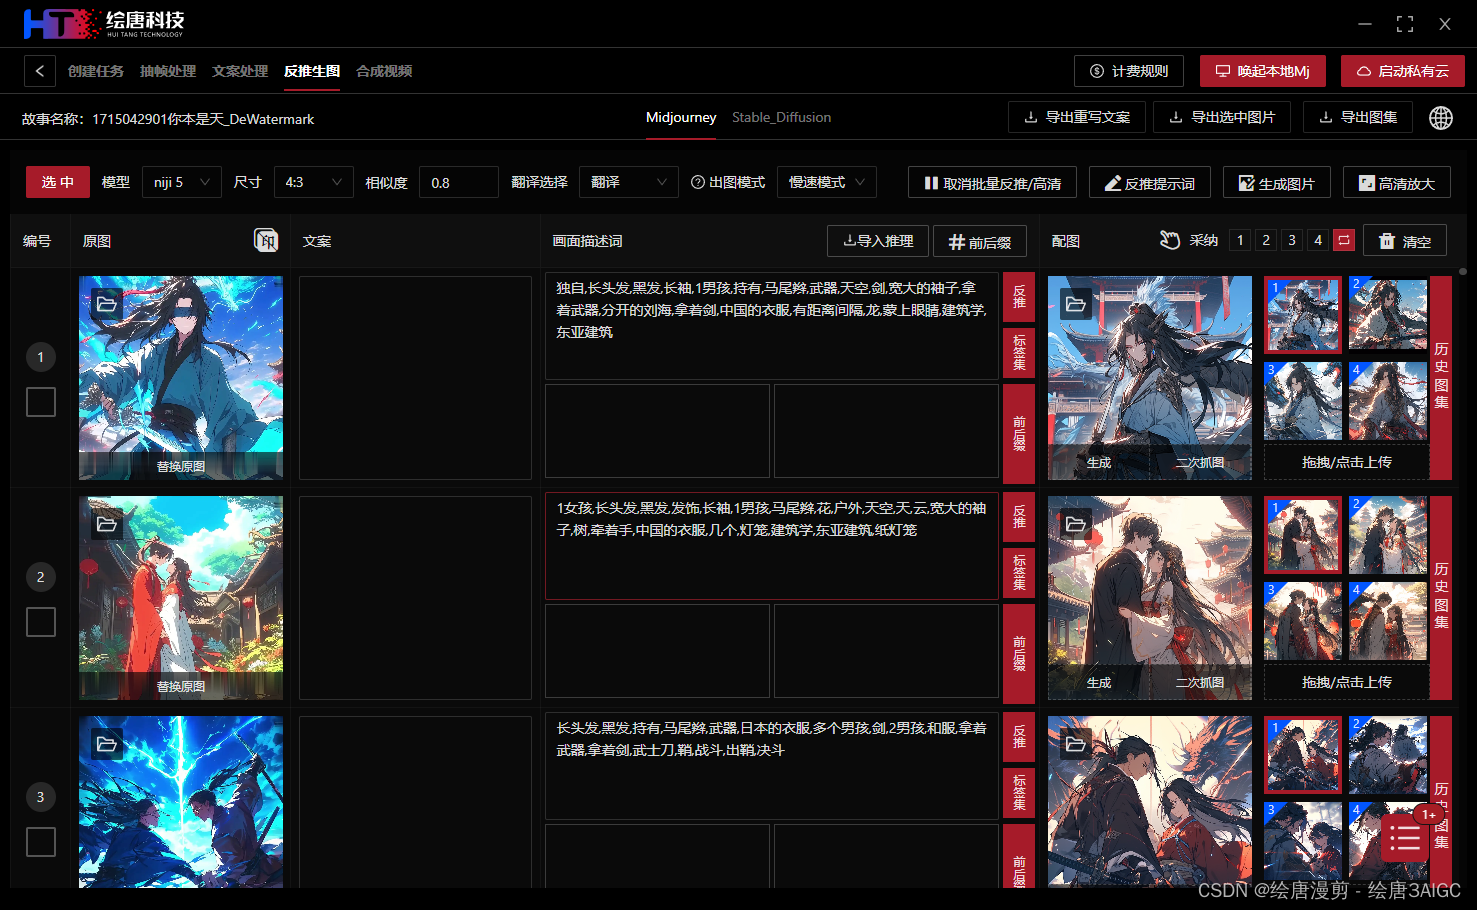Open the 慢速模式 mode dropdown
This screenshot has height=910, width=1477.
827,182
